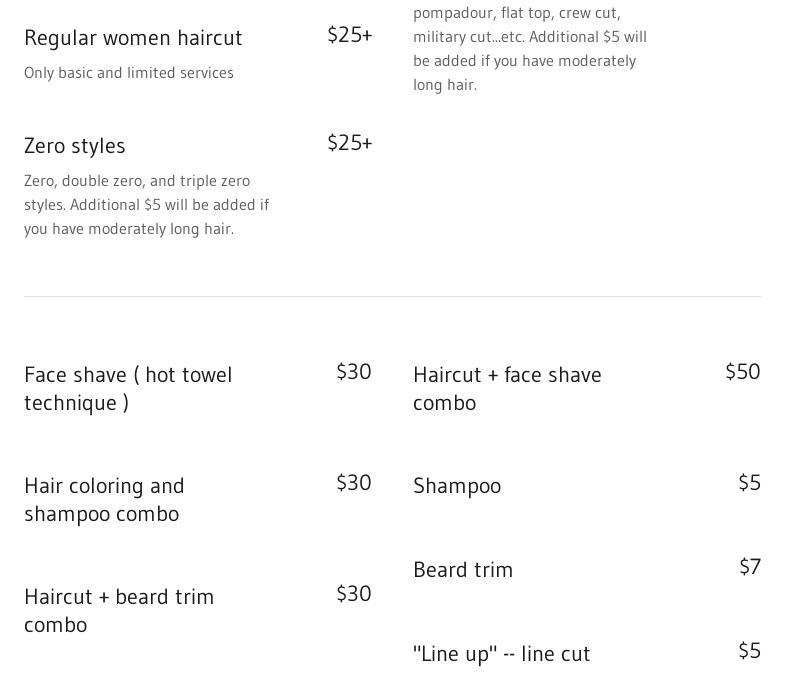The width and height of the screenshot is (785, 694).
Task: Click the $30 price for Haircut + beard trim
Action: tap(353, 594)
